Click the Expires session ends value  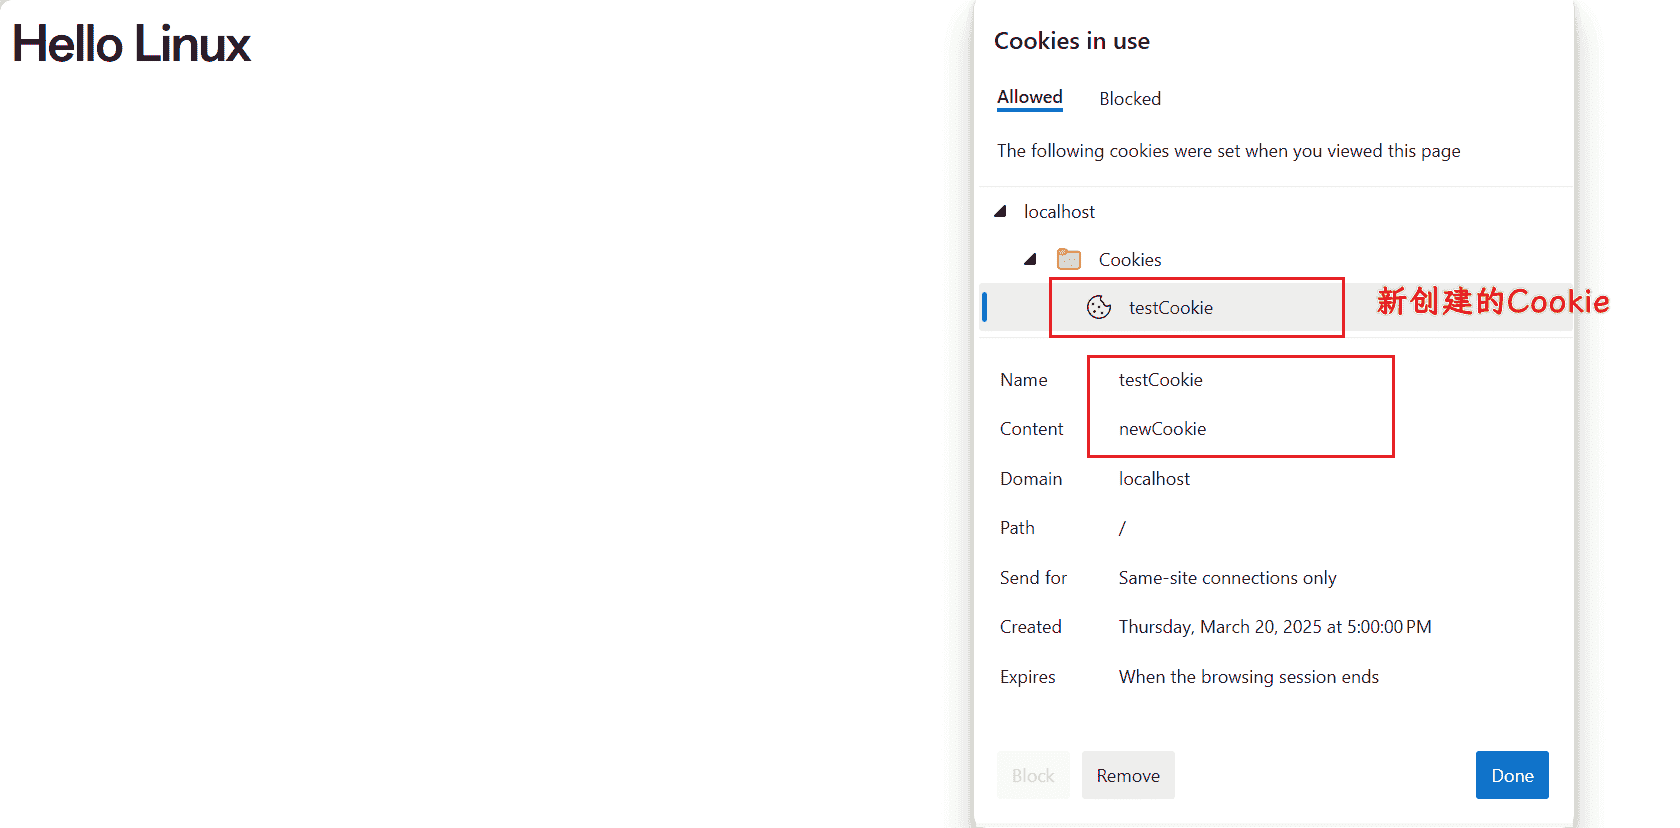[x=1248, y=676]
